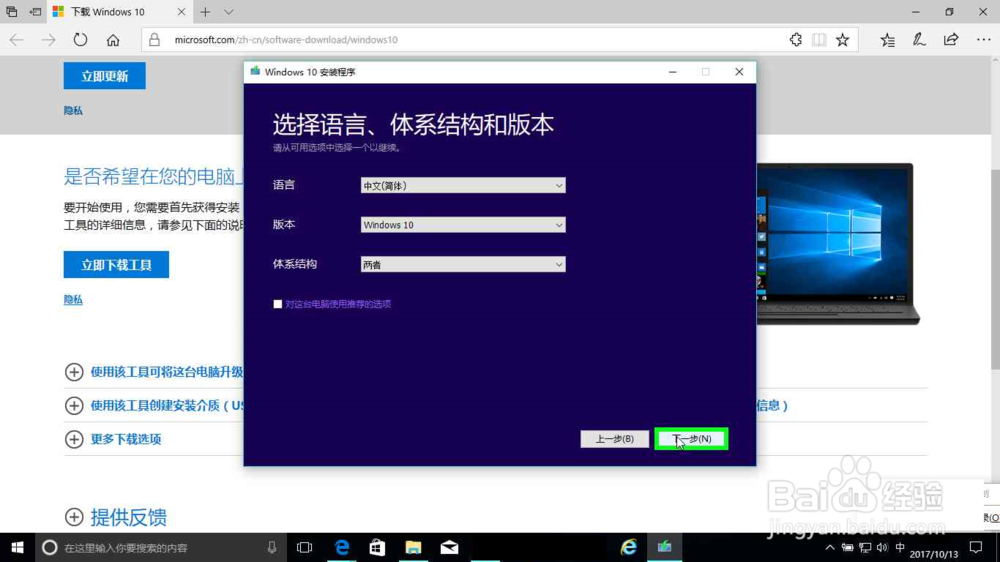Image resolution: width=1000 pixels, height=562 pixels.
Task: Click the 上一步(B) button
Action: click(x=614, y=439)
